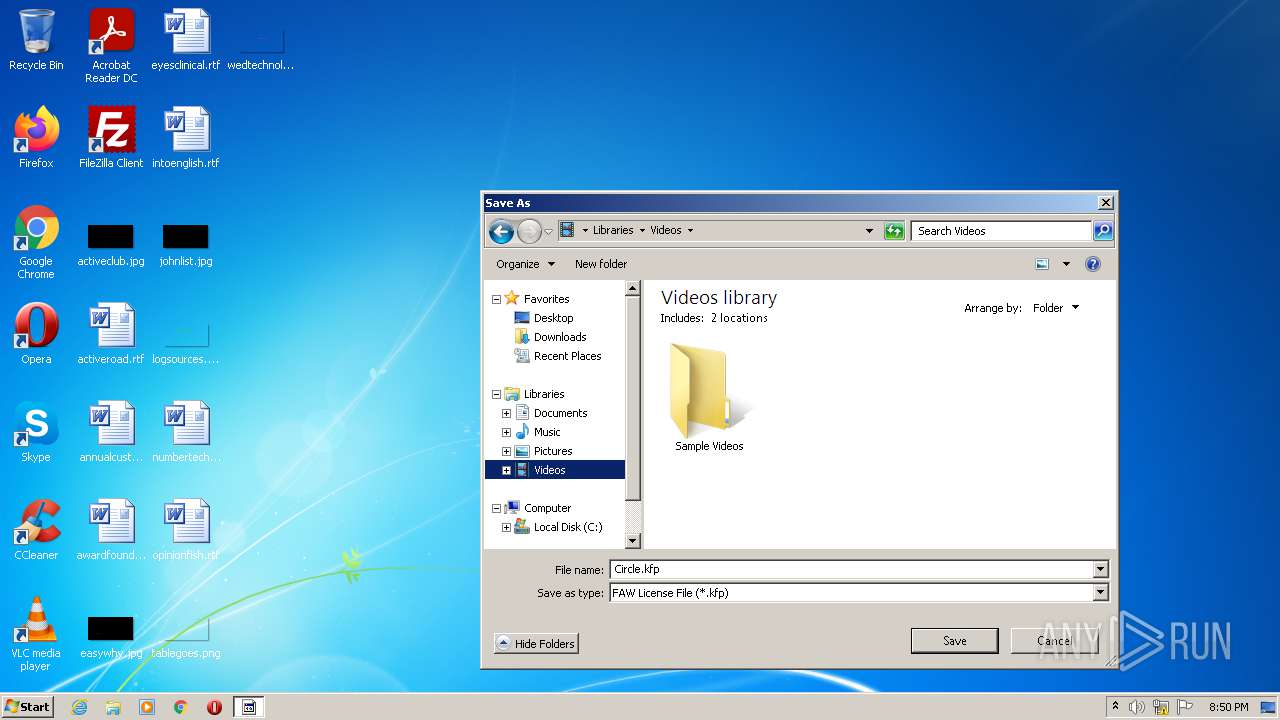Open the Arrange by Folder dropdown
The image size is (1280, 720).
(1056, 308)
